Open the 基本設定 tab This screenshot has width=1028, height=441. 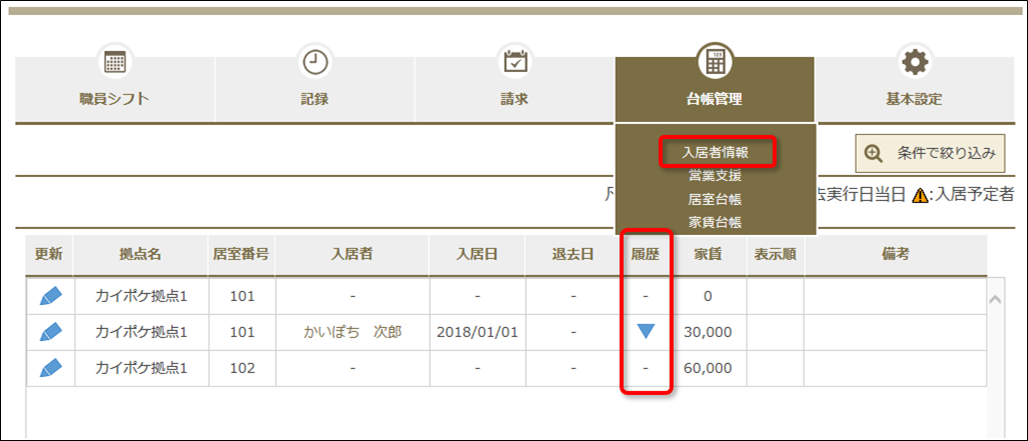pos(915,89)
